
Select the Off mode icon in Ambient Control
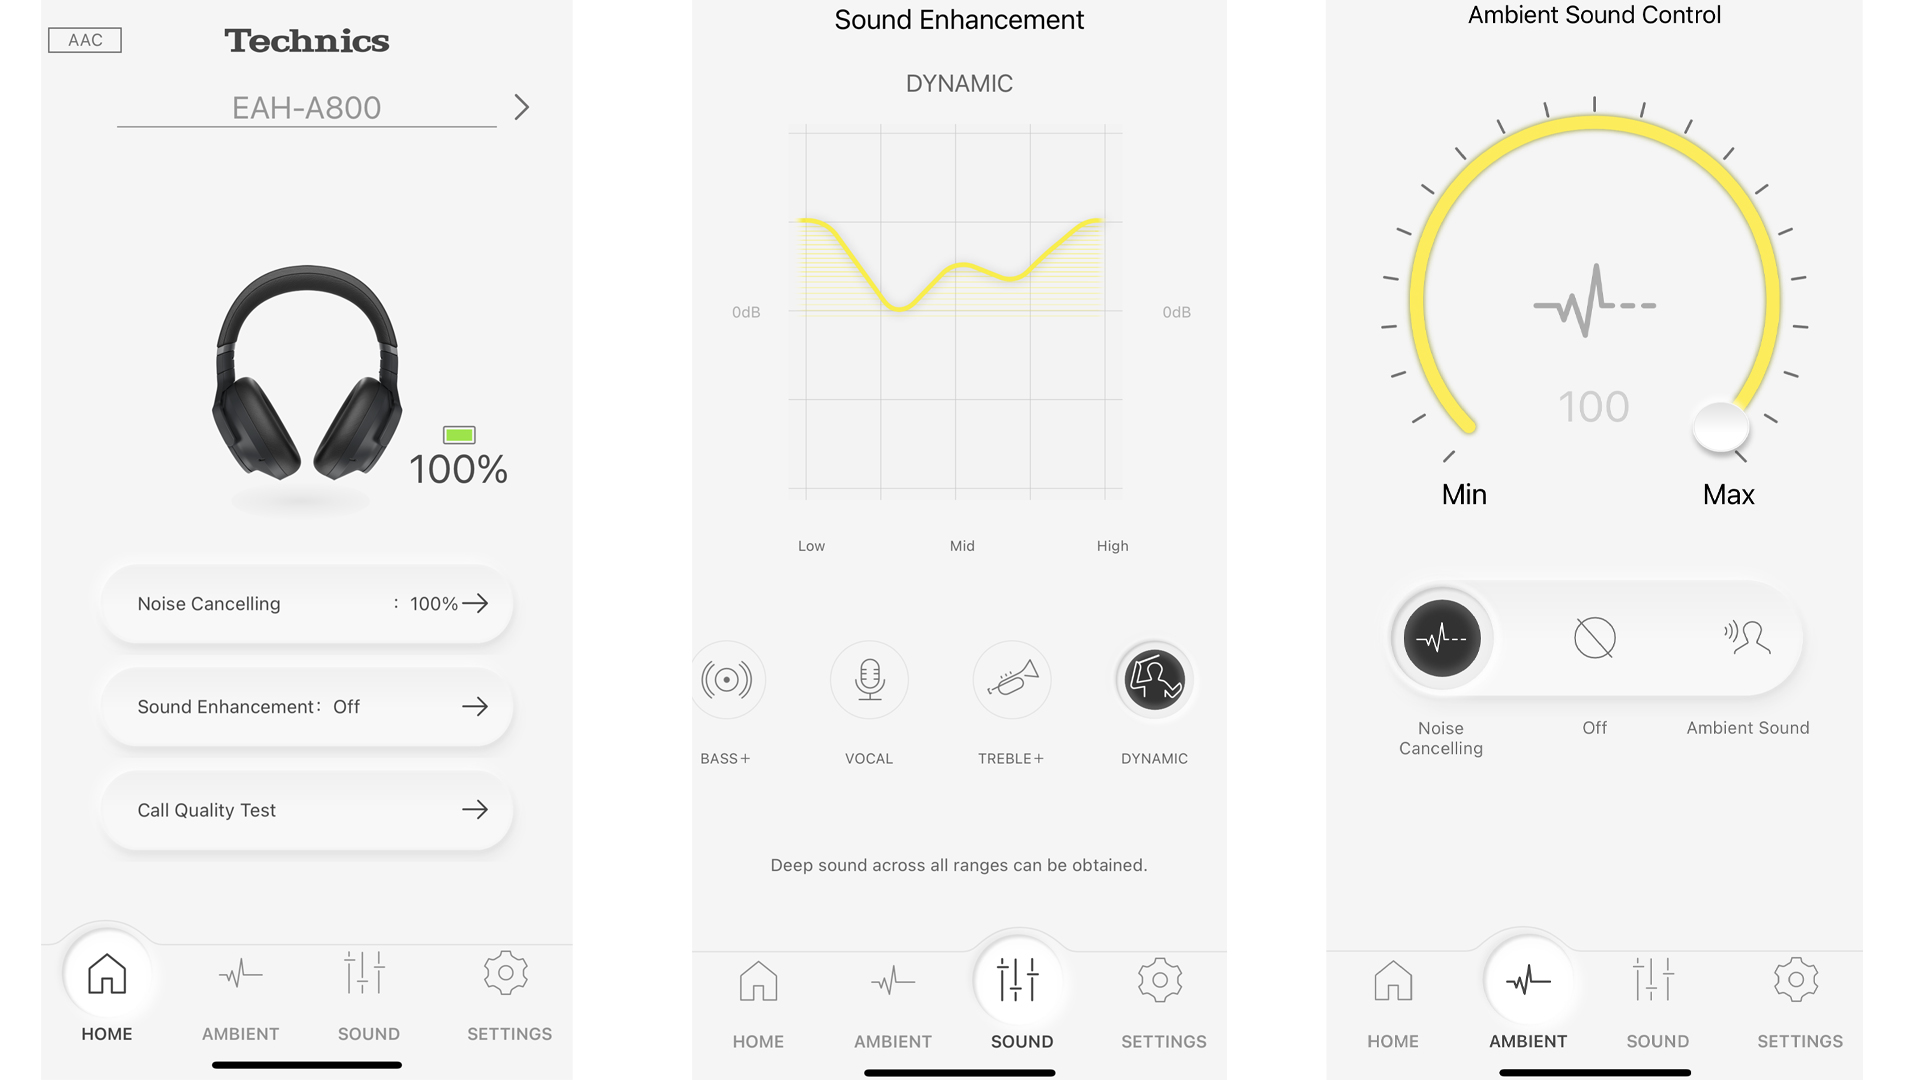point(1594,637)
